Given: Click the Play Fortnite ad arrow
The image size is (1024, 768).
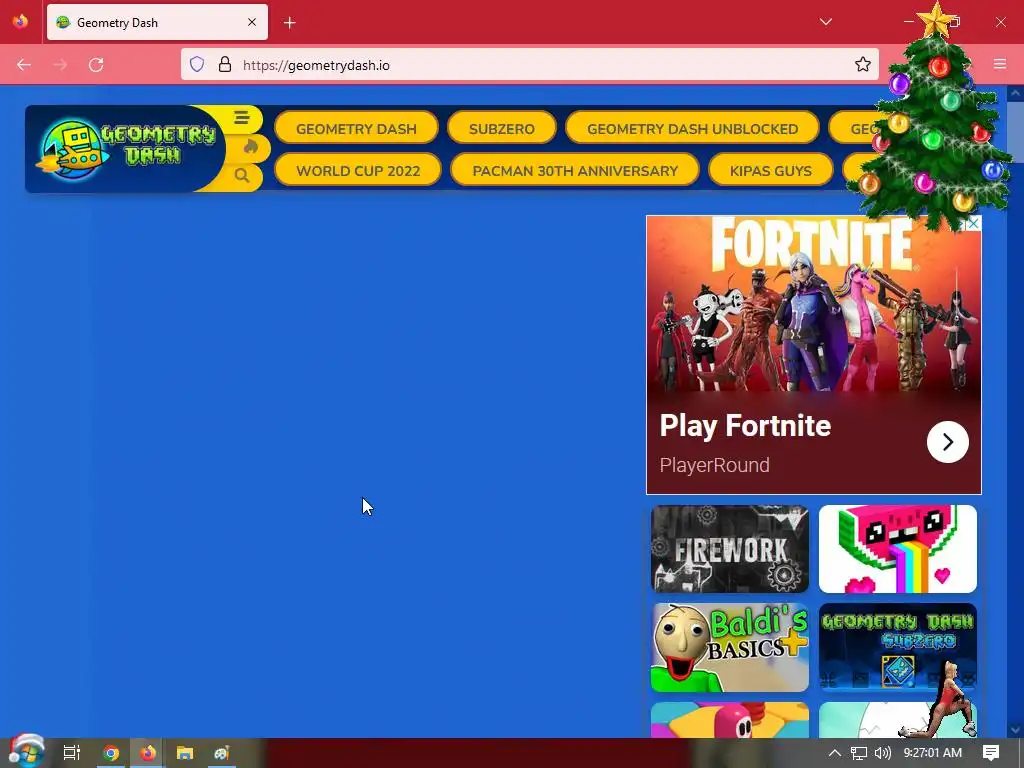Looking at the screenshot, I should 948,442.
